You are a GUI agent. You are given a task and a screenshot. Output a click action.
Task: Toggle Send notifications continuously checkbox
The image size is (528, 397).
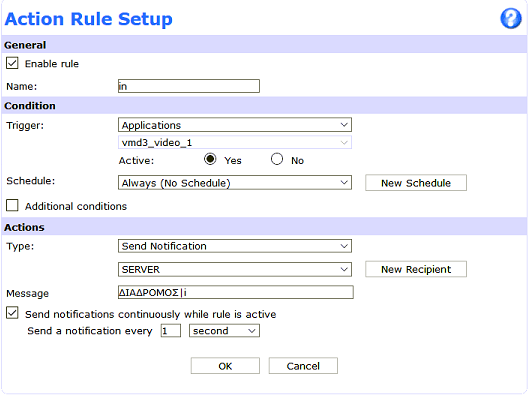[12, 313]
